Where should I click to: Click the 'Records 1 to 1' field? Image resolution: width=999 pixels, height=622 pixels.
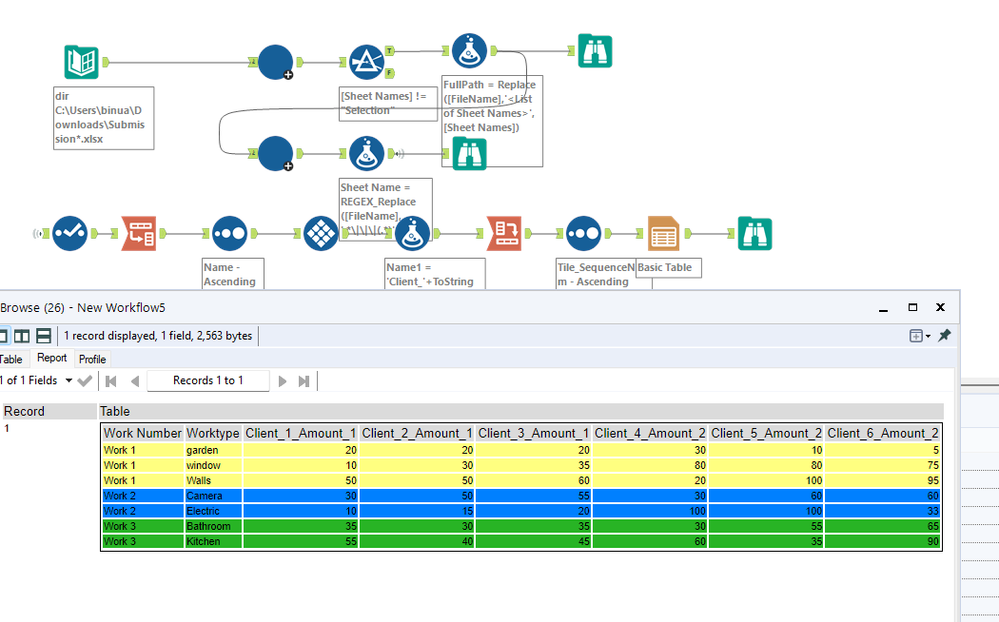208,380
